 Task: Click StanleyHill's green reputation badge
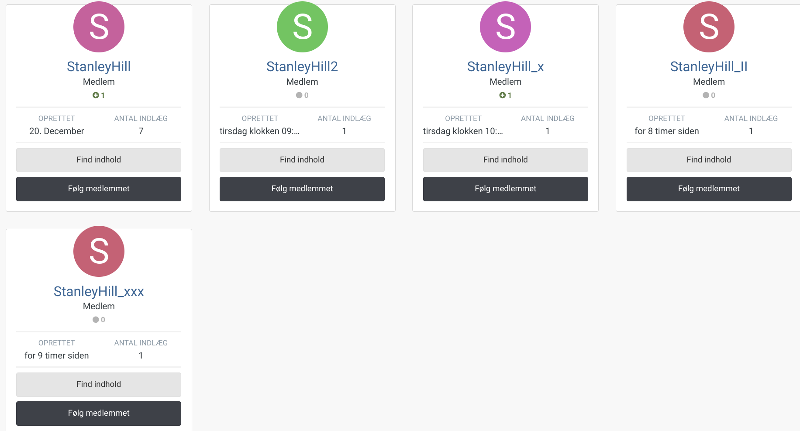click(98, 95)
